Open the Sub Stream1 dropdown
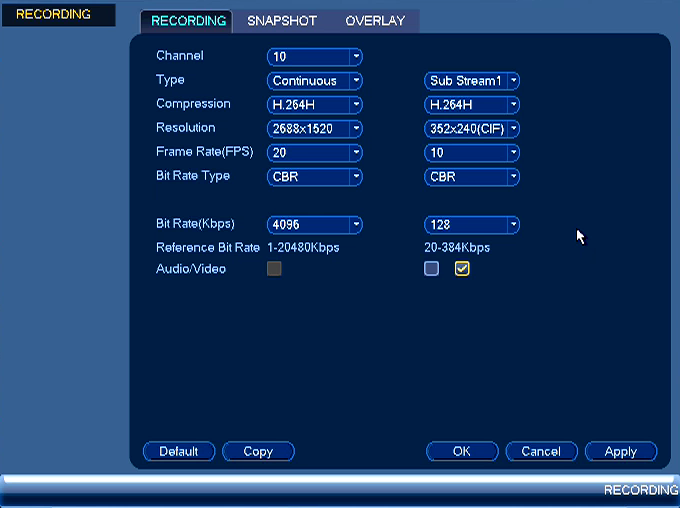 [x=472, y=81]
